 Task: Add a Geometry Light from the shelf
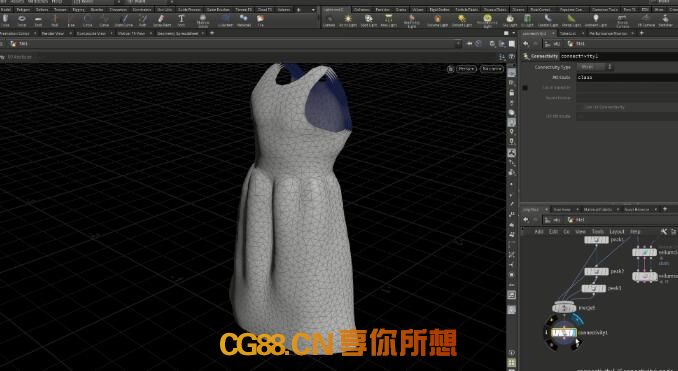click(411, 21)
